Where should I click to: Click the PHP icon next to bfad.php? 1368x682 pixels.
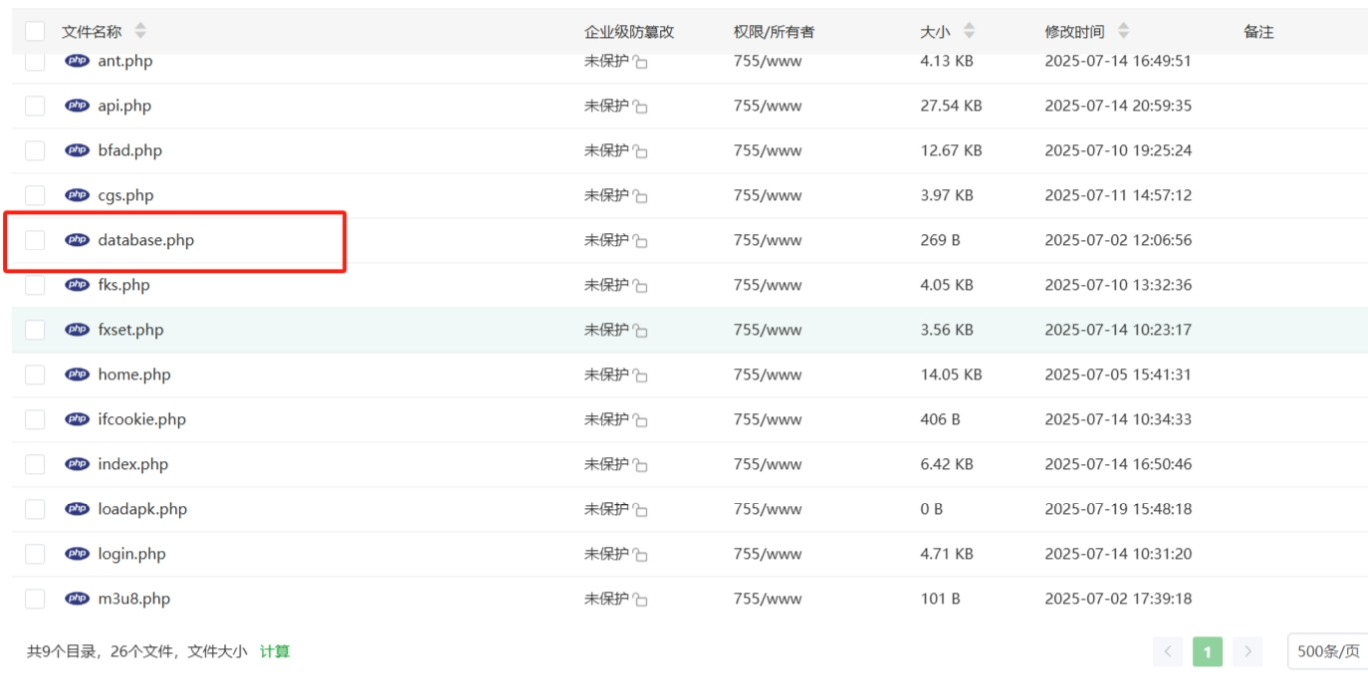pyautogui.click(x=77, y=150)
